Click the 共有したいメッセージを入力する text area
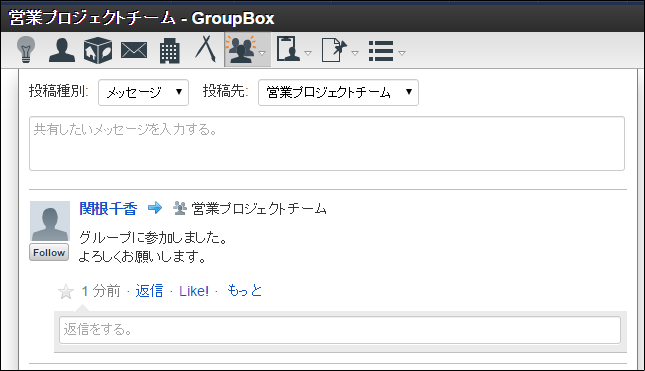The image size is (645, 371). coord(327,144)
